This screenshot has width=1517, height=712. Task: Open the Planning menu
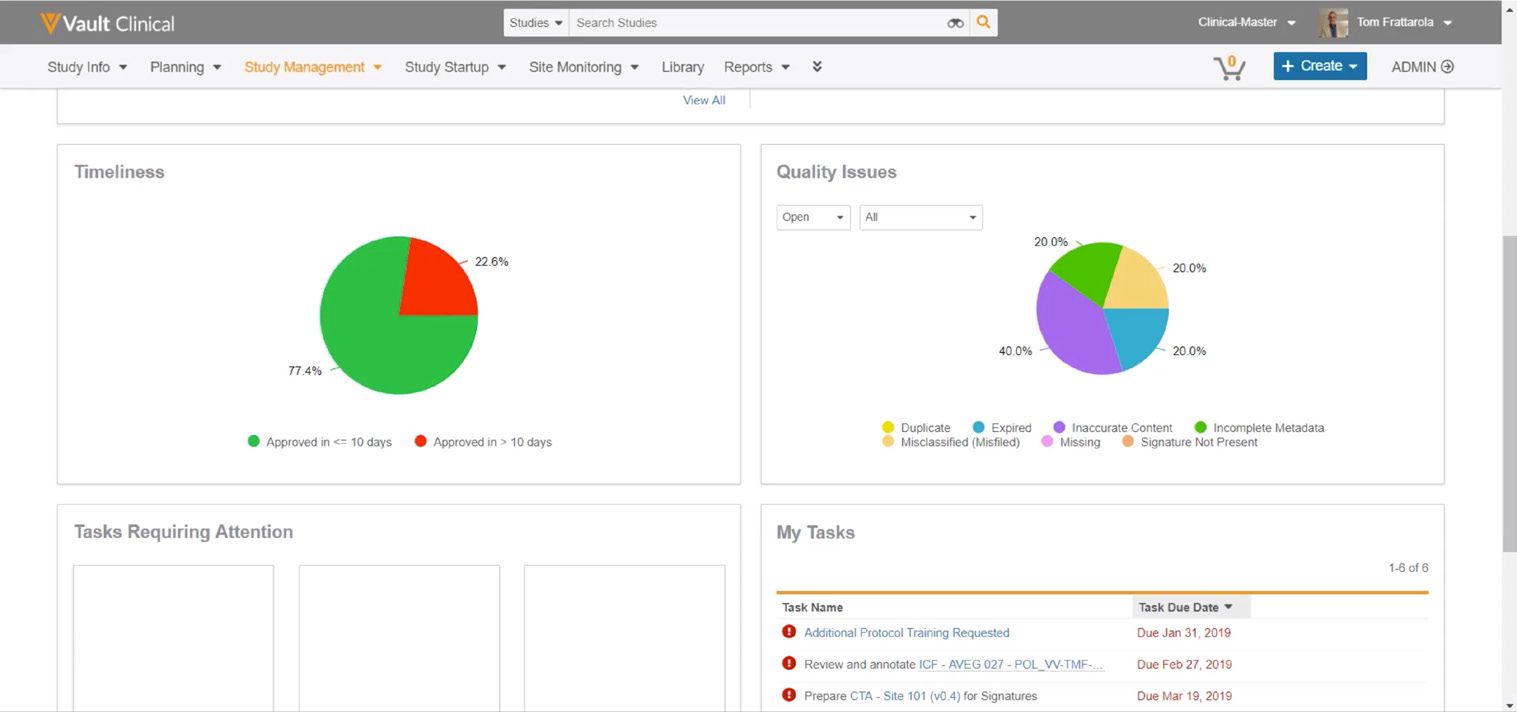[185, 67]
